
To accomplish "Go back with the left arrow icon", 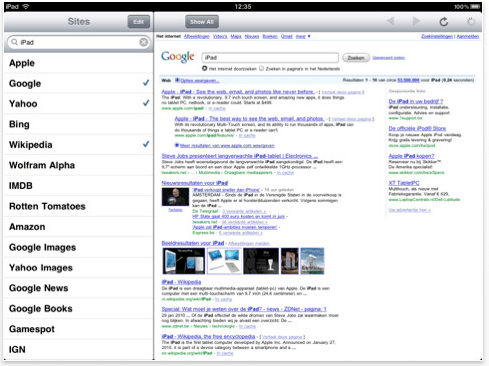I will (390, 22).
